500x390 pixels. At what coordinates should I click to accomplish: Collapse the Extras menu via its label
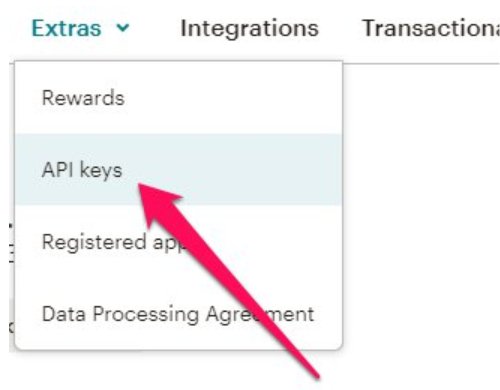(66, 28)
